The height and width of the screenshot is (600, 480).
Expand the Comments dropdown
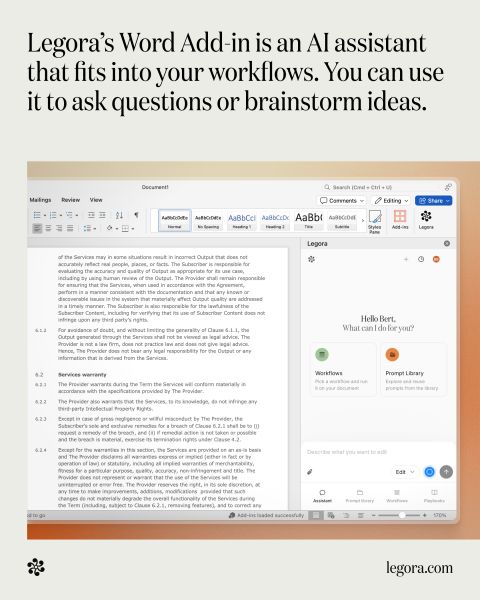click(341, 201)
